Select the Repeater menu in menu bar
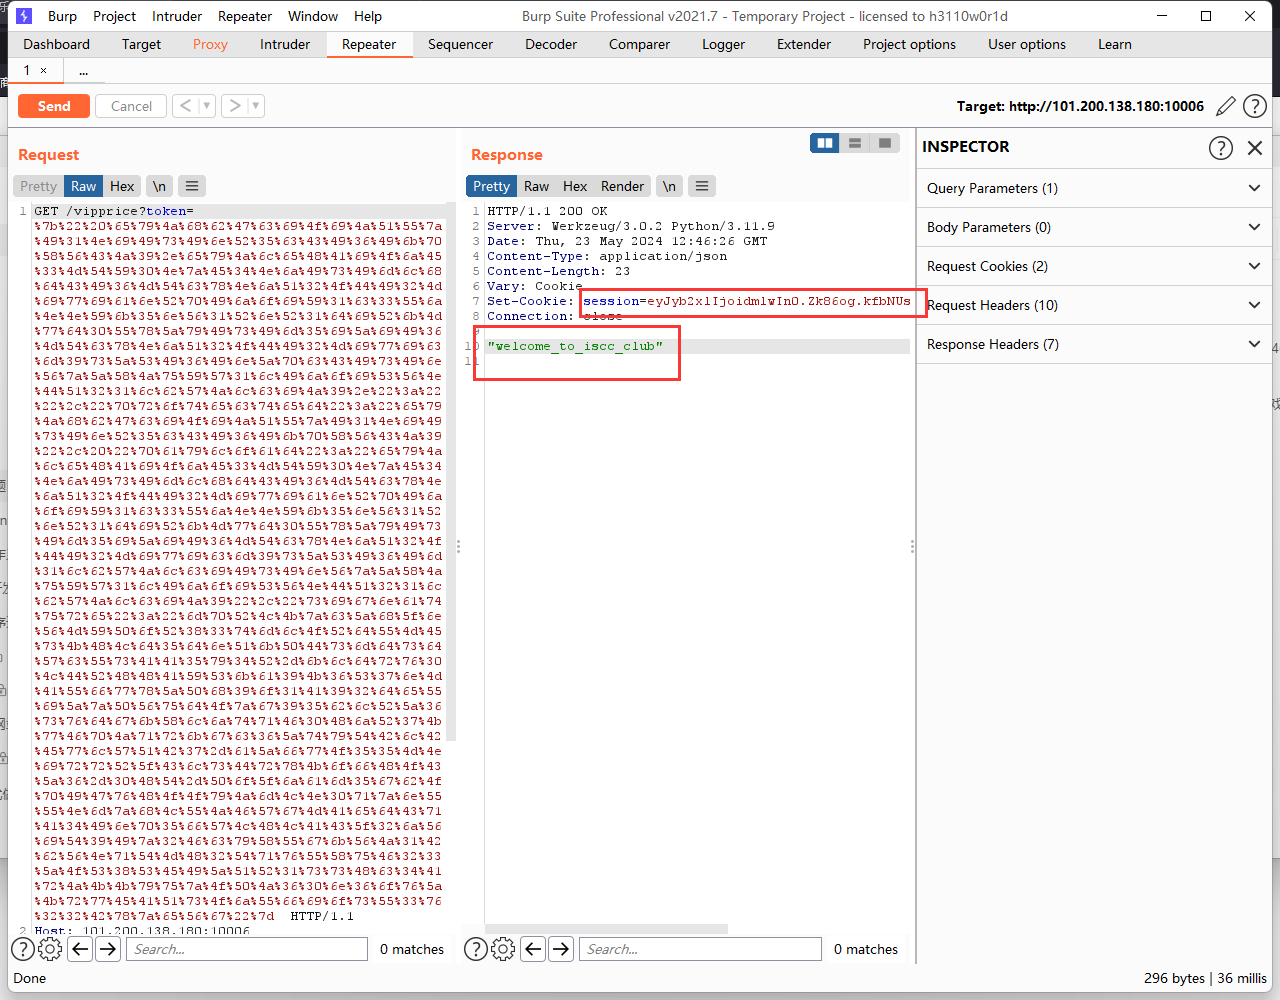Viewport: 1280px width, 1000px height. [245, 16]
